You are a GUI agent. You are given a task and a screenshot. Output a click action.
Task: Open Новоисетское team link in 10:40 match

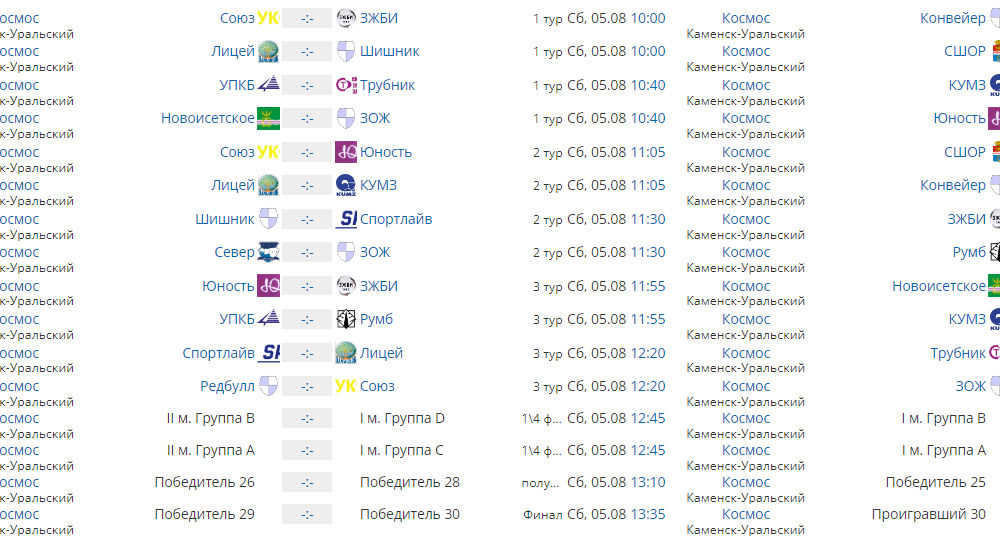tap(207, 119)
